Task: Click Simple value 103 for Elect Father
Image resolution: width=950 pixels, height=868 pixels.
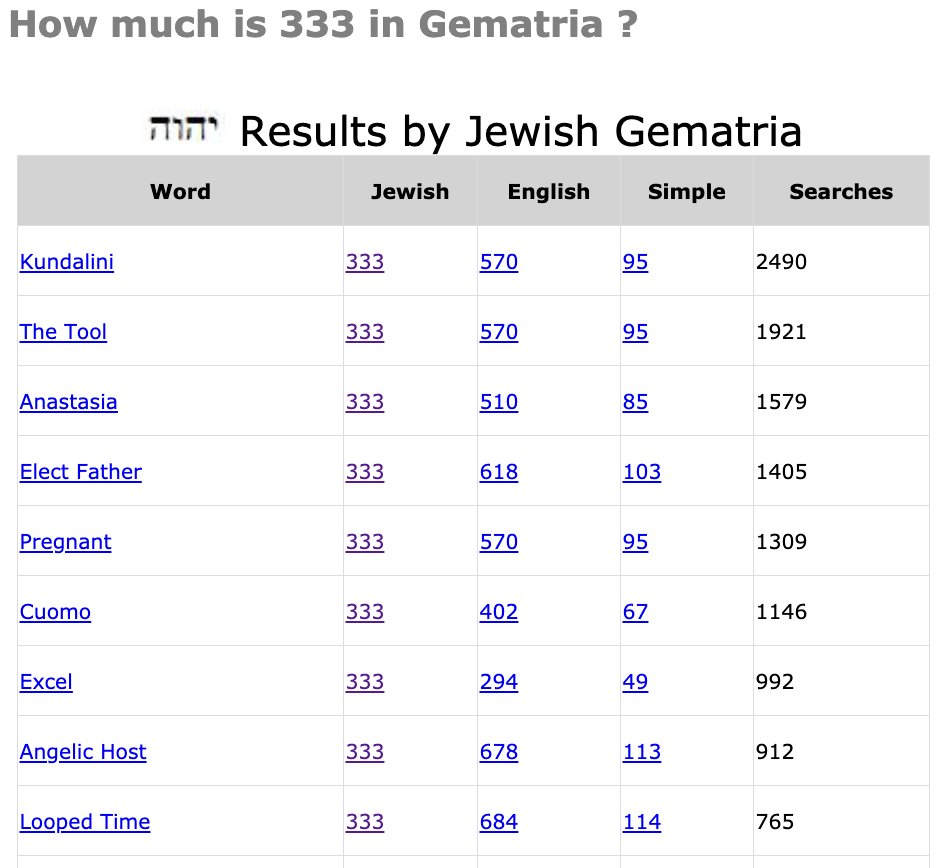Action: coord(642,472)
